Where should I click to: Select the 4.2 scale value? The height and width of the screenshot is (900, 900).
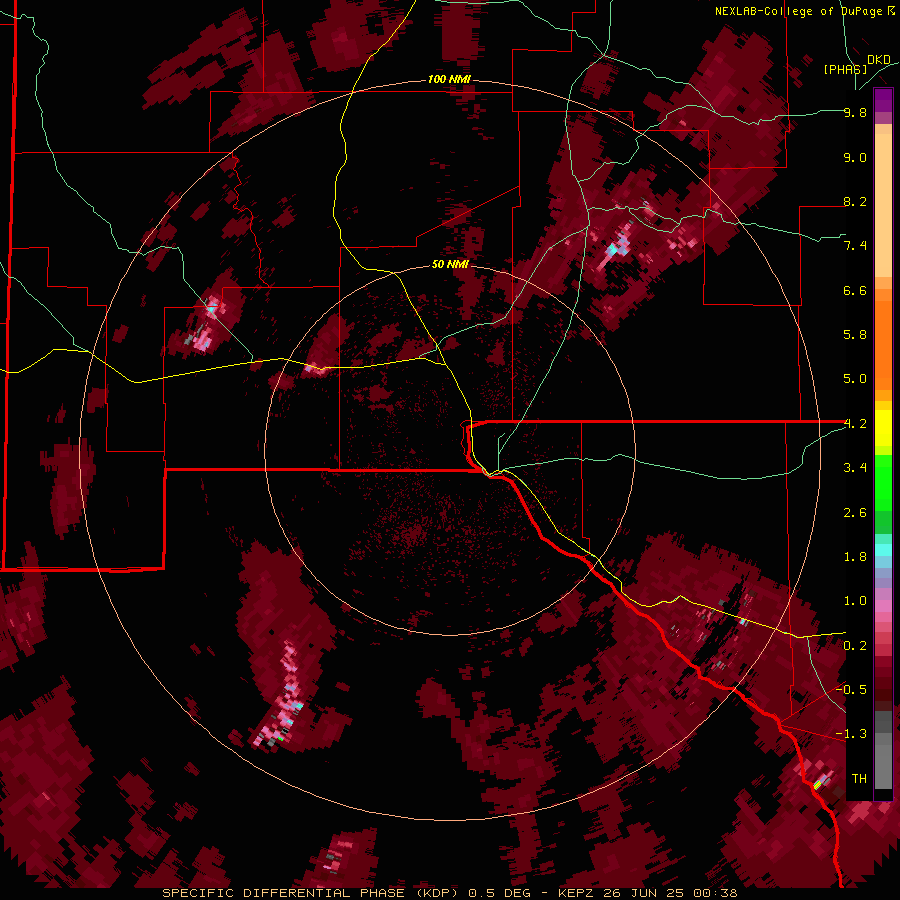point(855,424)
